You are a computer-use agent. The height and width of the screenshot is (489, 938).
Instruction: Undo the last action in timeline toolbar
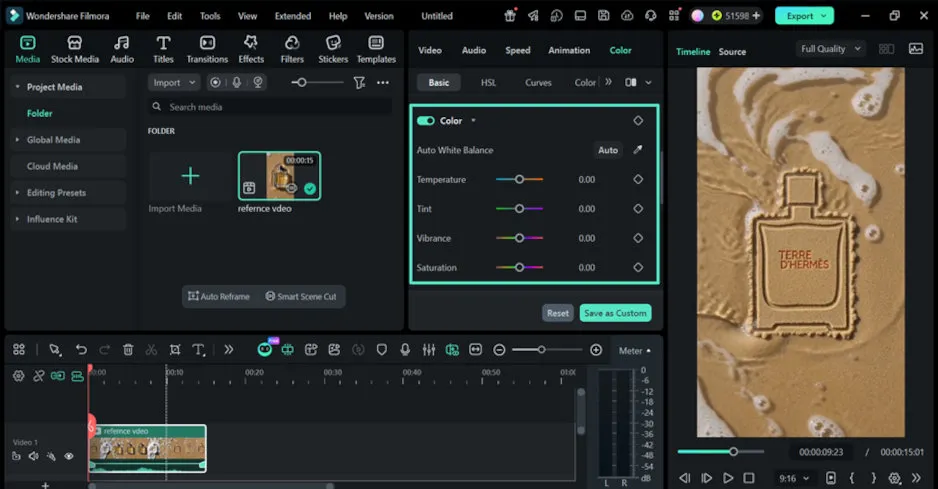[81, 350]
